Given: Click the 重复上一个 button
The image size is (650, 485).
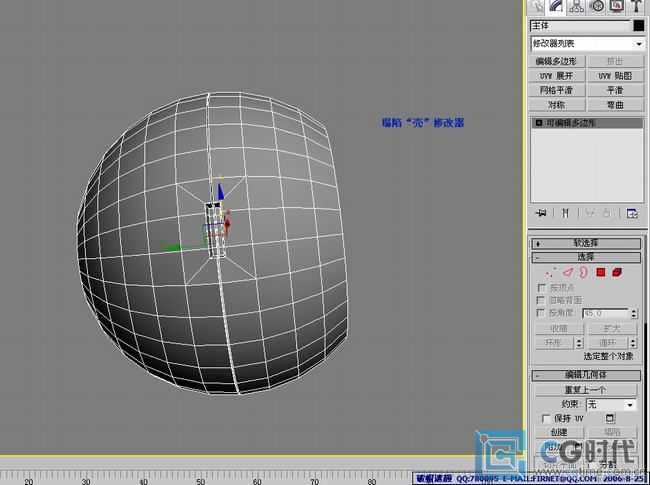Looking at the screenshot, I should [x=586, y=390].
